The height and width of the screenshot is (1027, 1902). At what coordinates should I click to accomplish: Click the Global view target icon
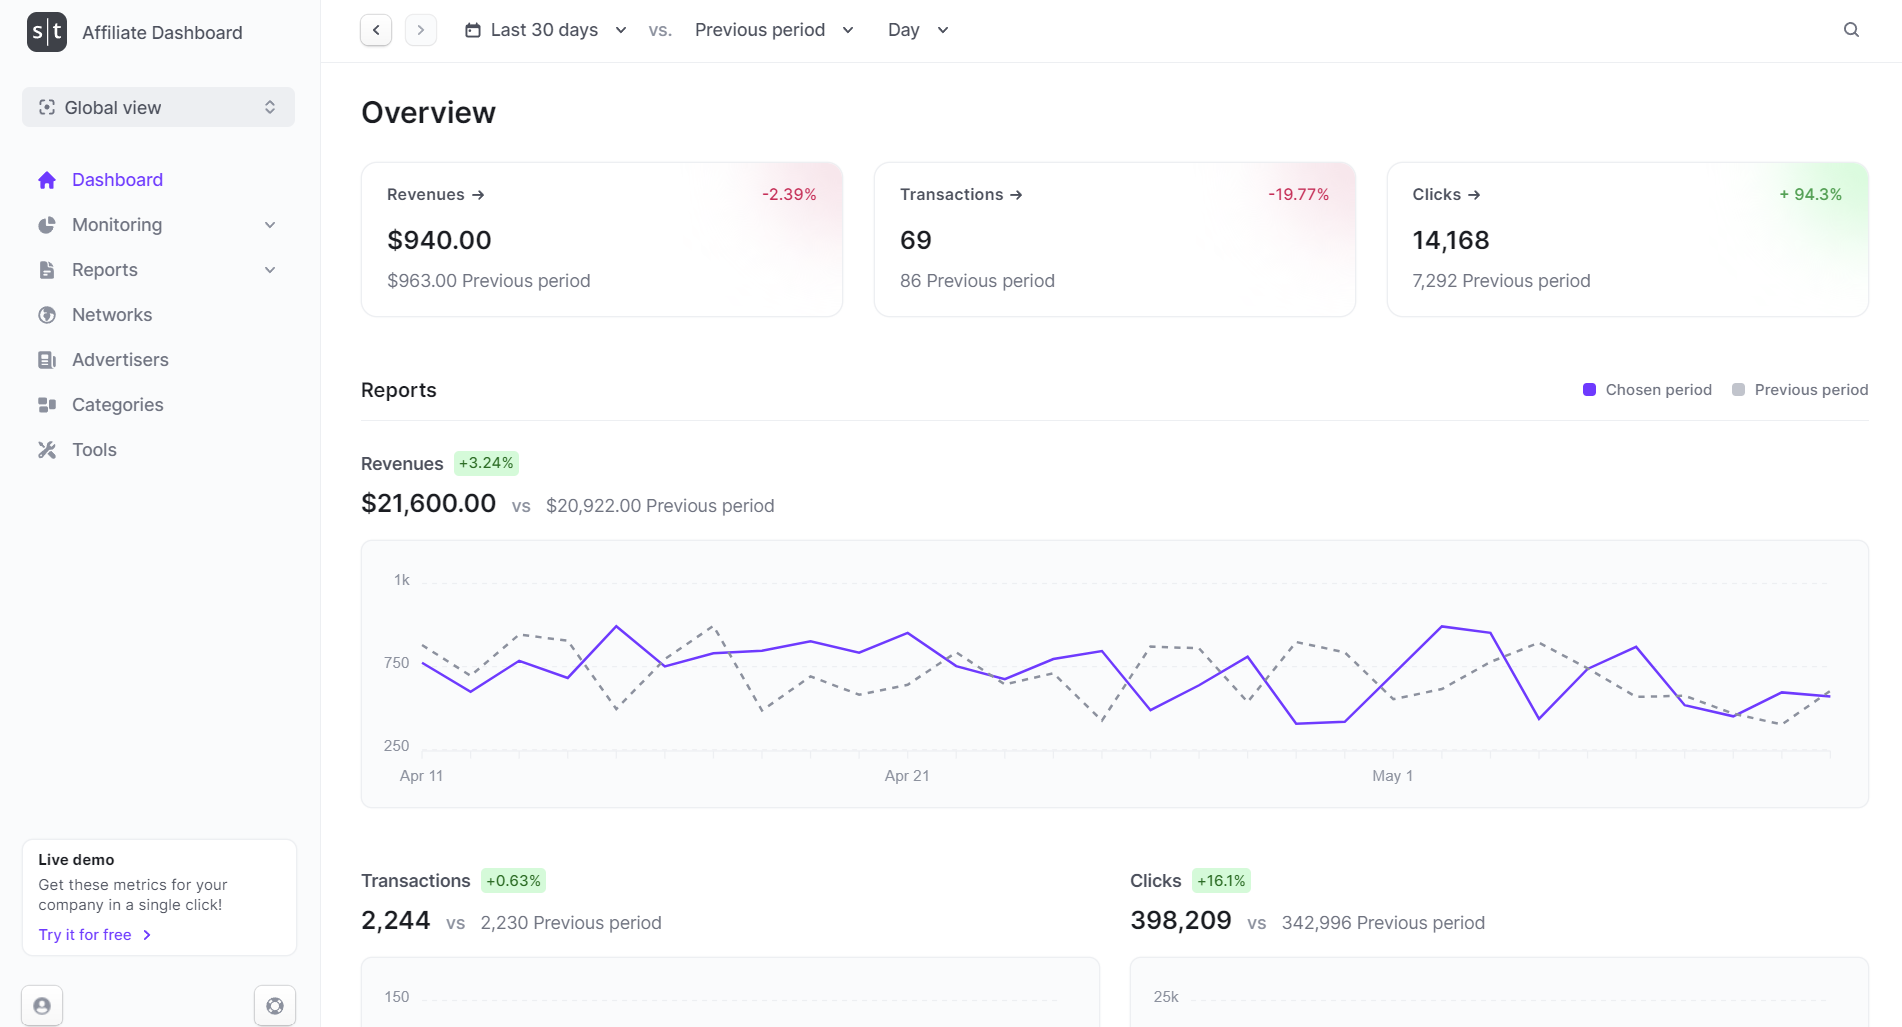pos(47,107)
